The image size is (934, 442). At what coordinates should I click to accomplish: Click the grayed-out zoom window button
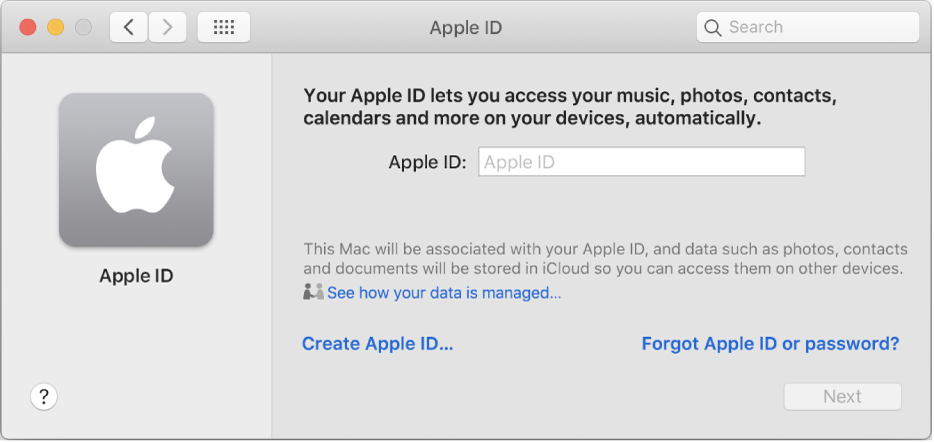[x=83, y=28]
